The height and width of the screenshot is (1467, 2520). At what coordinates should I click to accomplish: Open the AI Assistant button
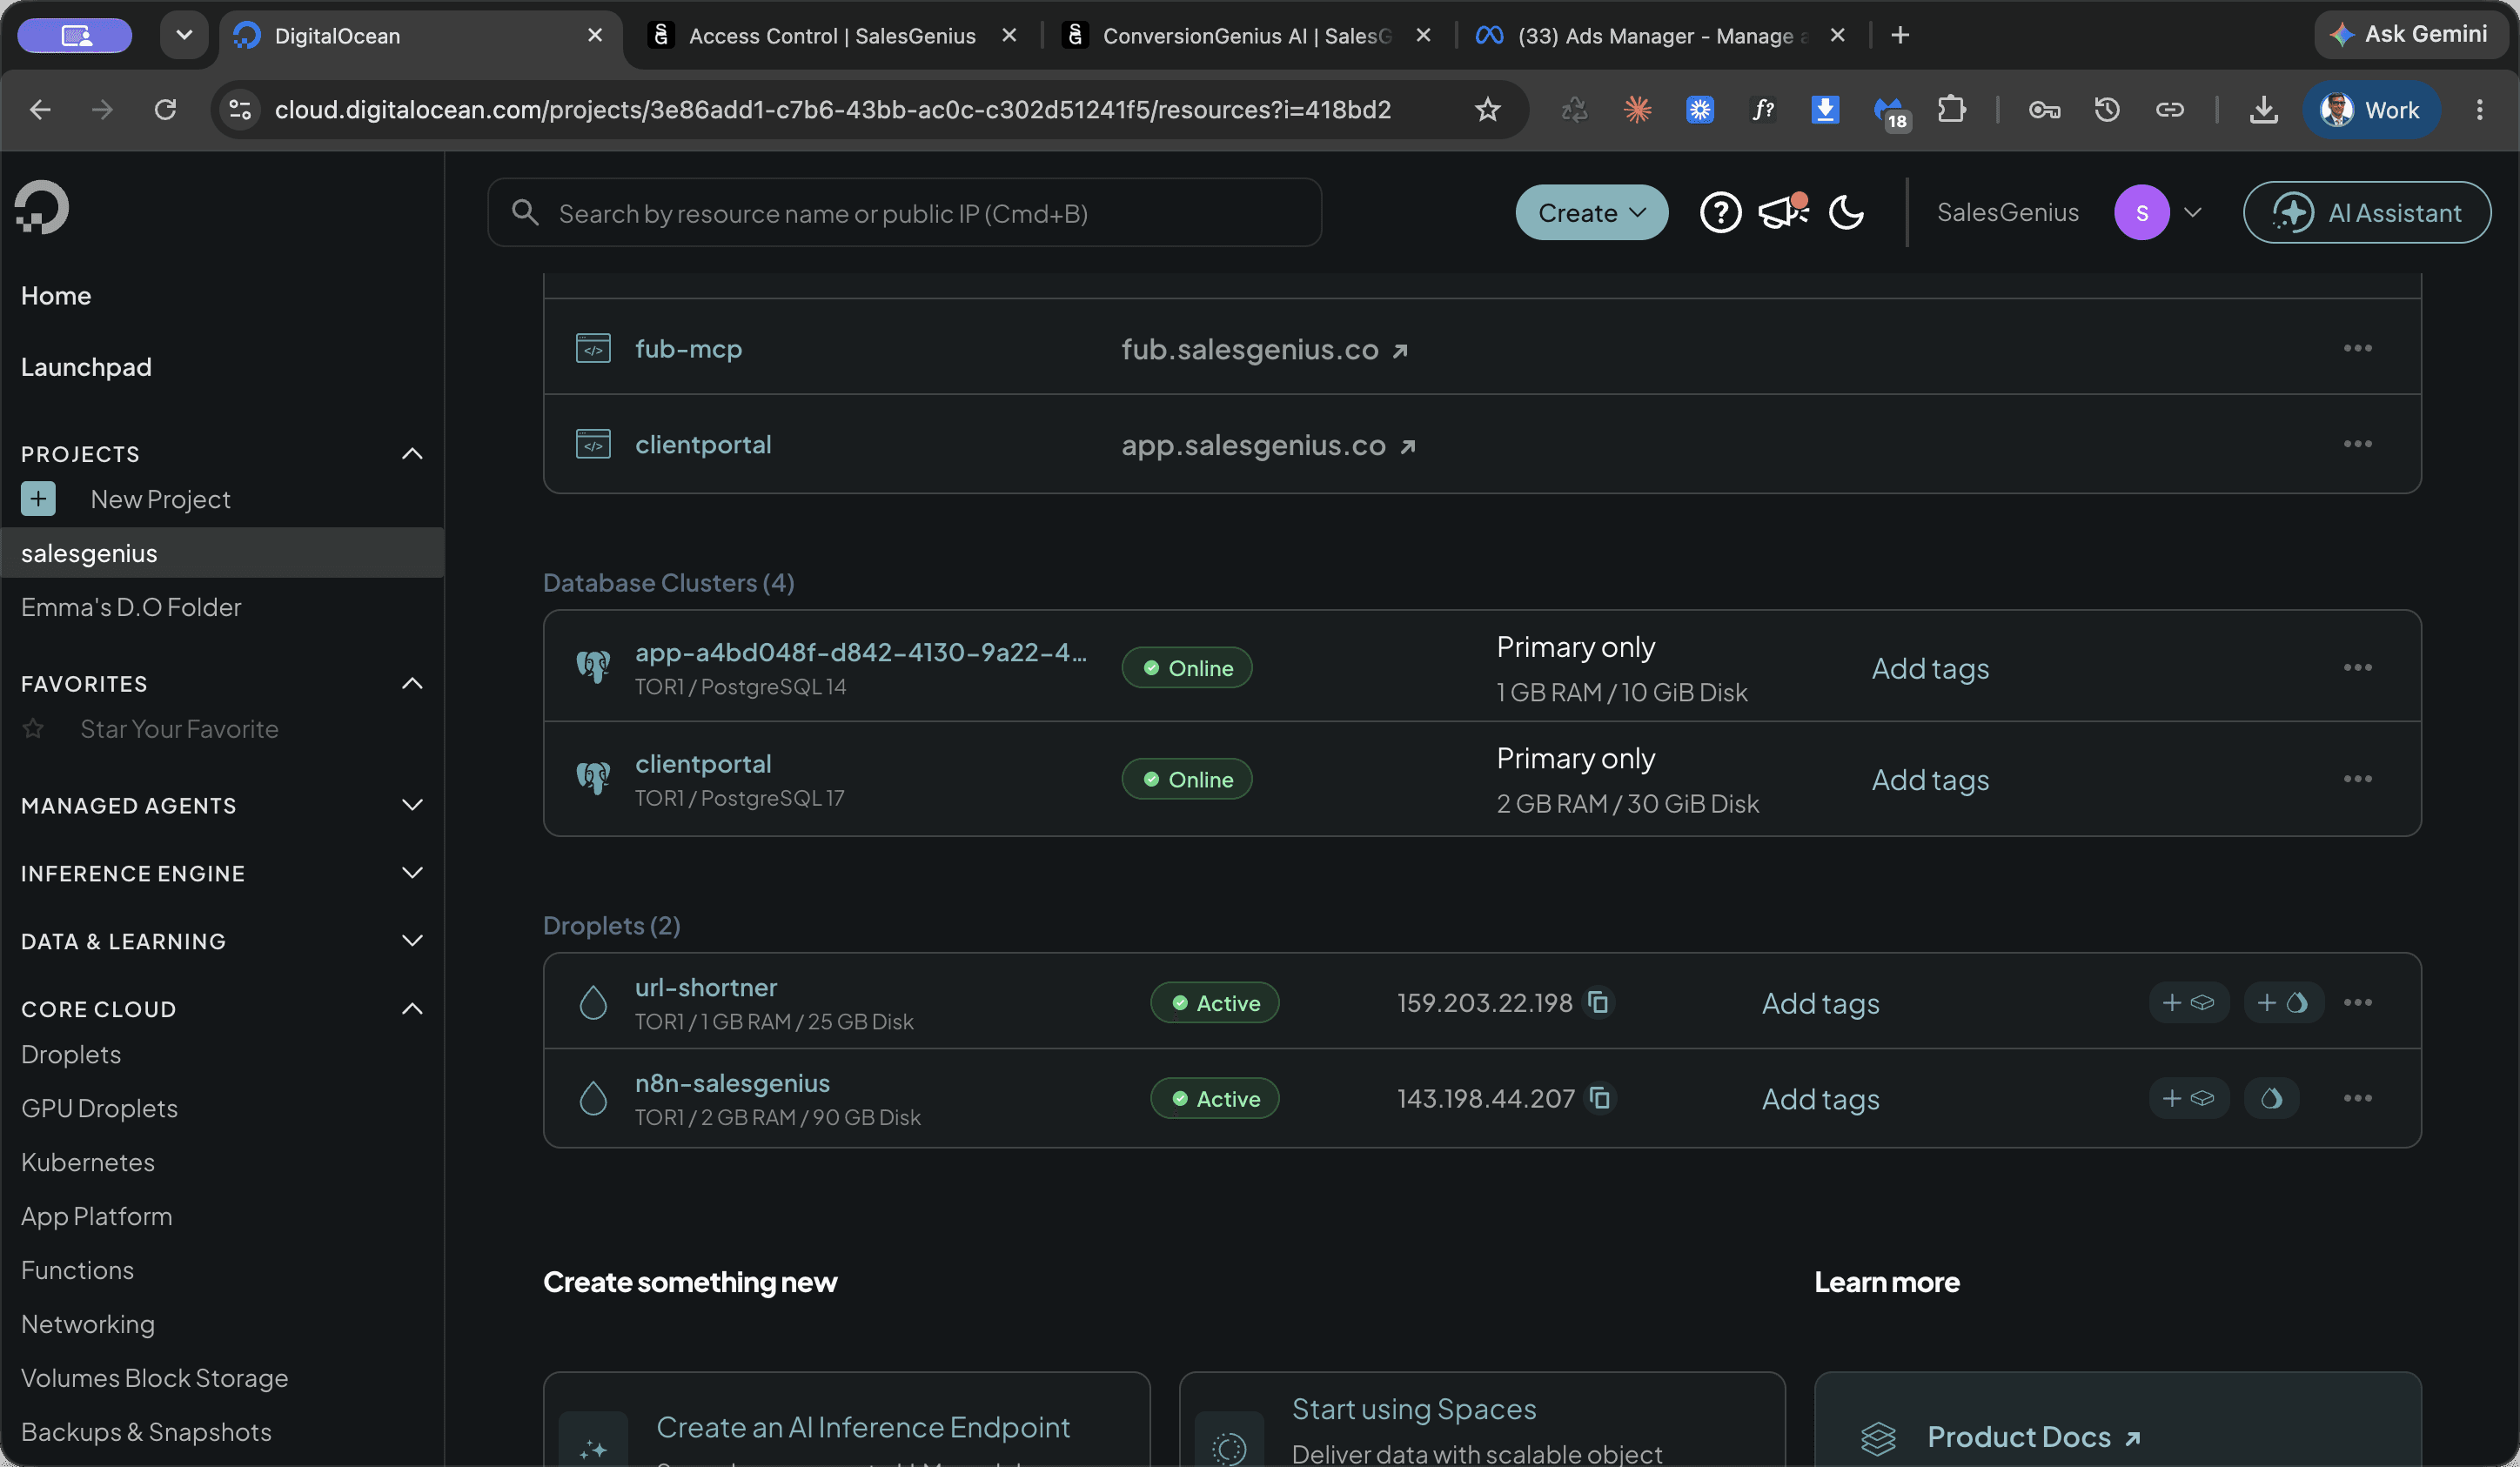click(x=2366, y=213)
